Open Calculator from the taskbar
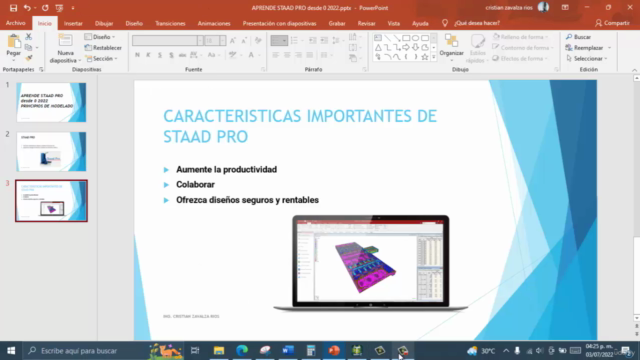This screenshot has width=640, height=360. 311,350
